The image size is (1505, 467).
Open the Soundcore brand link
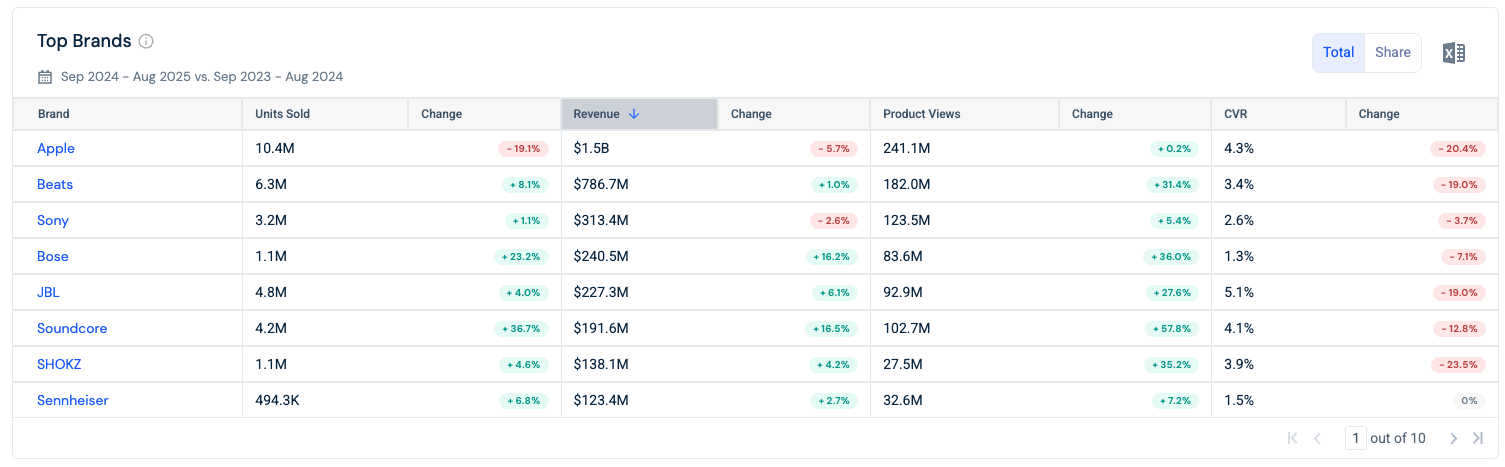pos(72,328)
